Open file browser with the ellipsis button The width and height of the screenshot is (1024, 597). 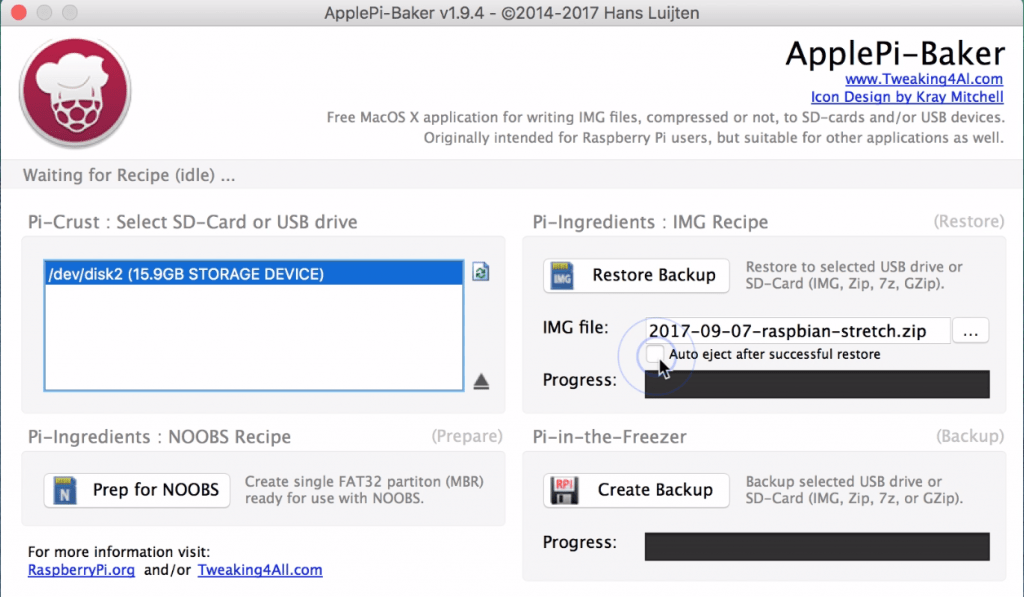pyautogui.click(x=970, y=331)
